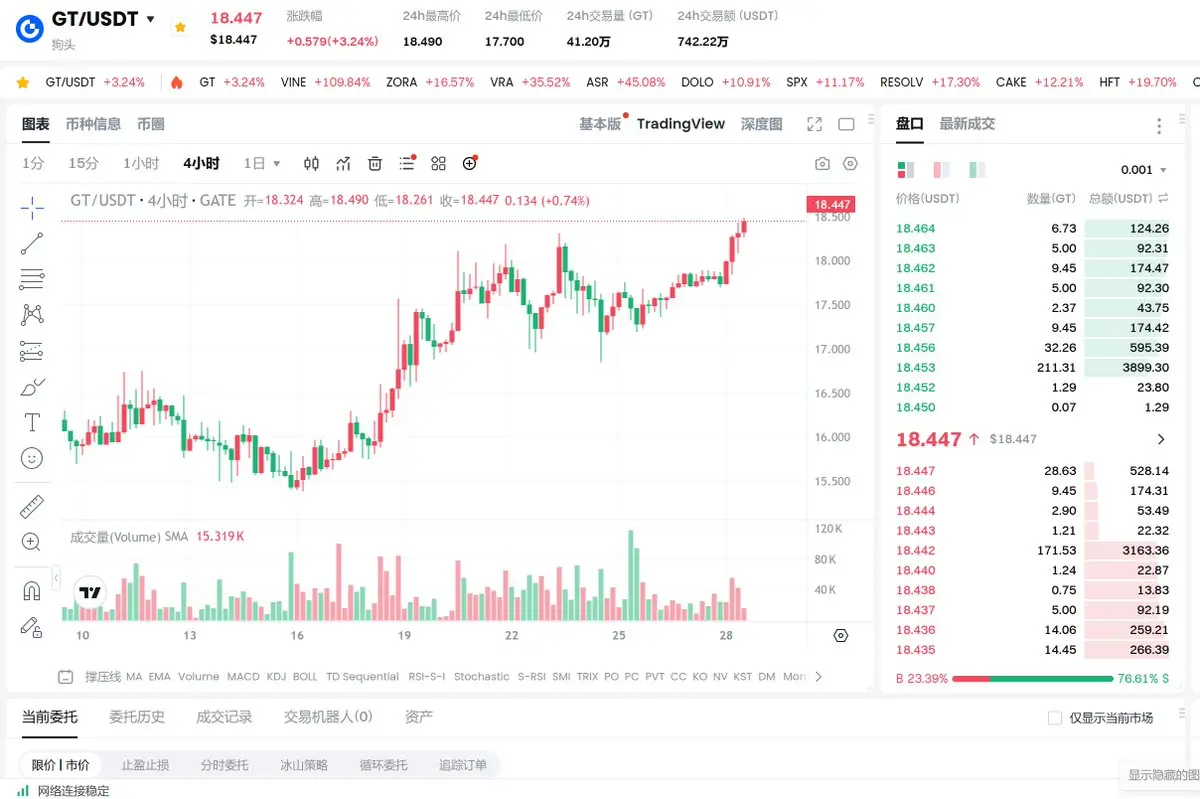Click the buy/sell ratio bar
1200x799 pixels.
[x=1032, y=678]
